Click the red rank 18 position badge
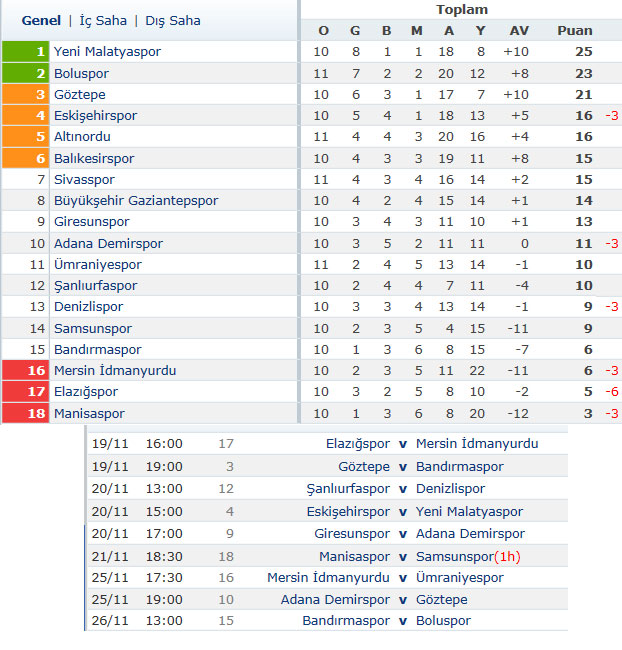 pyautogui.click(x=26, y=413)
